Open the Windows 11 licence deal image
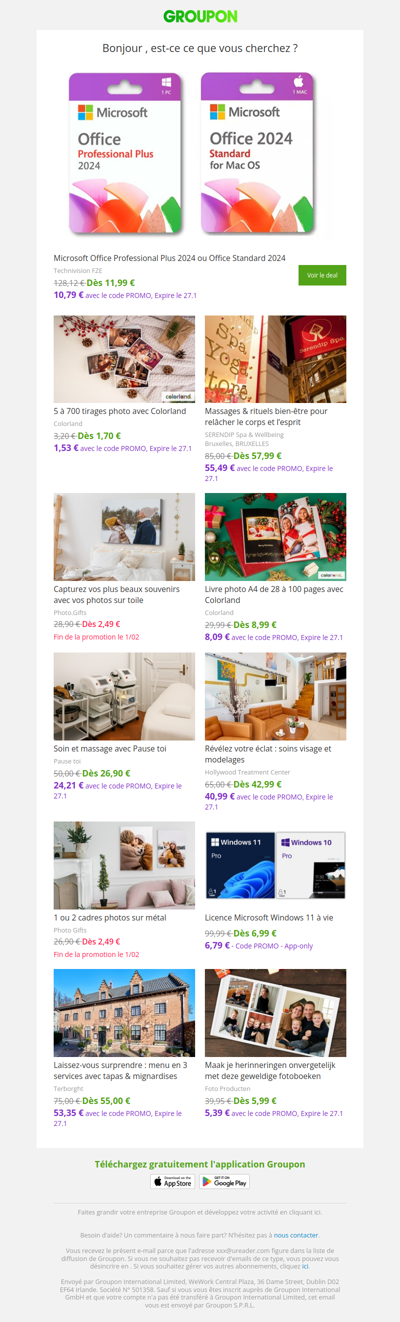 click(x=275, y=865)
